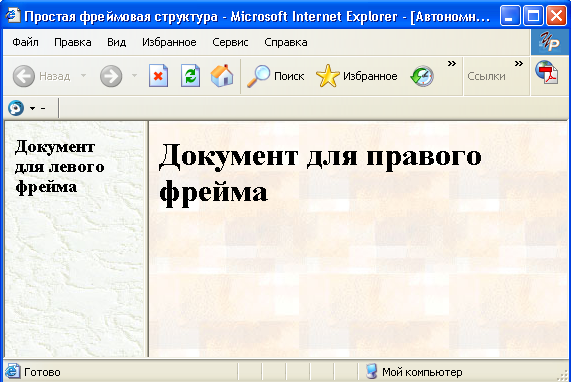Click the window title bar text
Screen dimensions: 571x382
click(x=257, y=16)
